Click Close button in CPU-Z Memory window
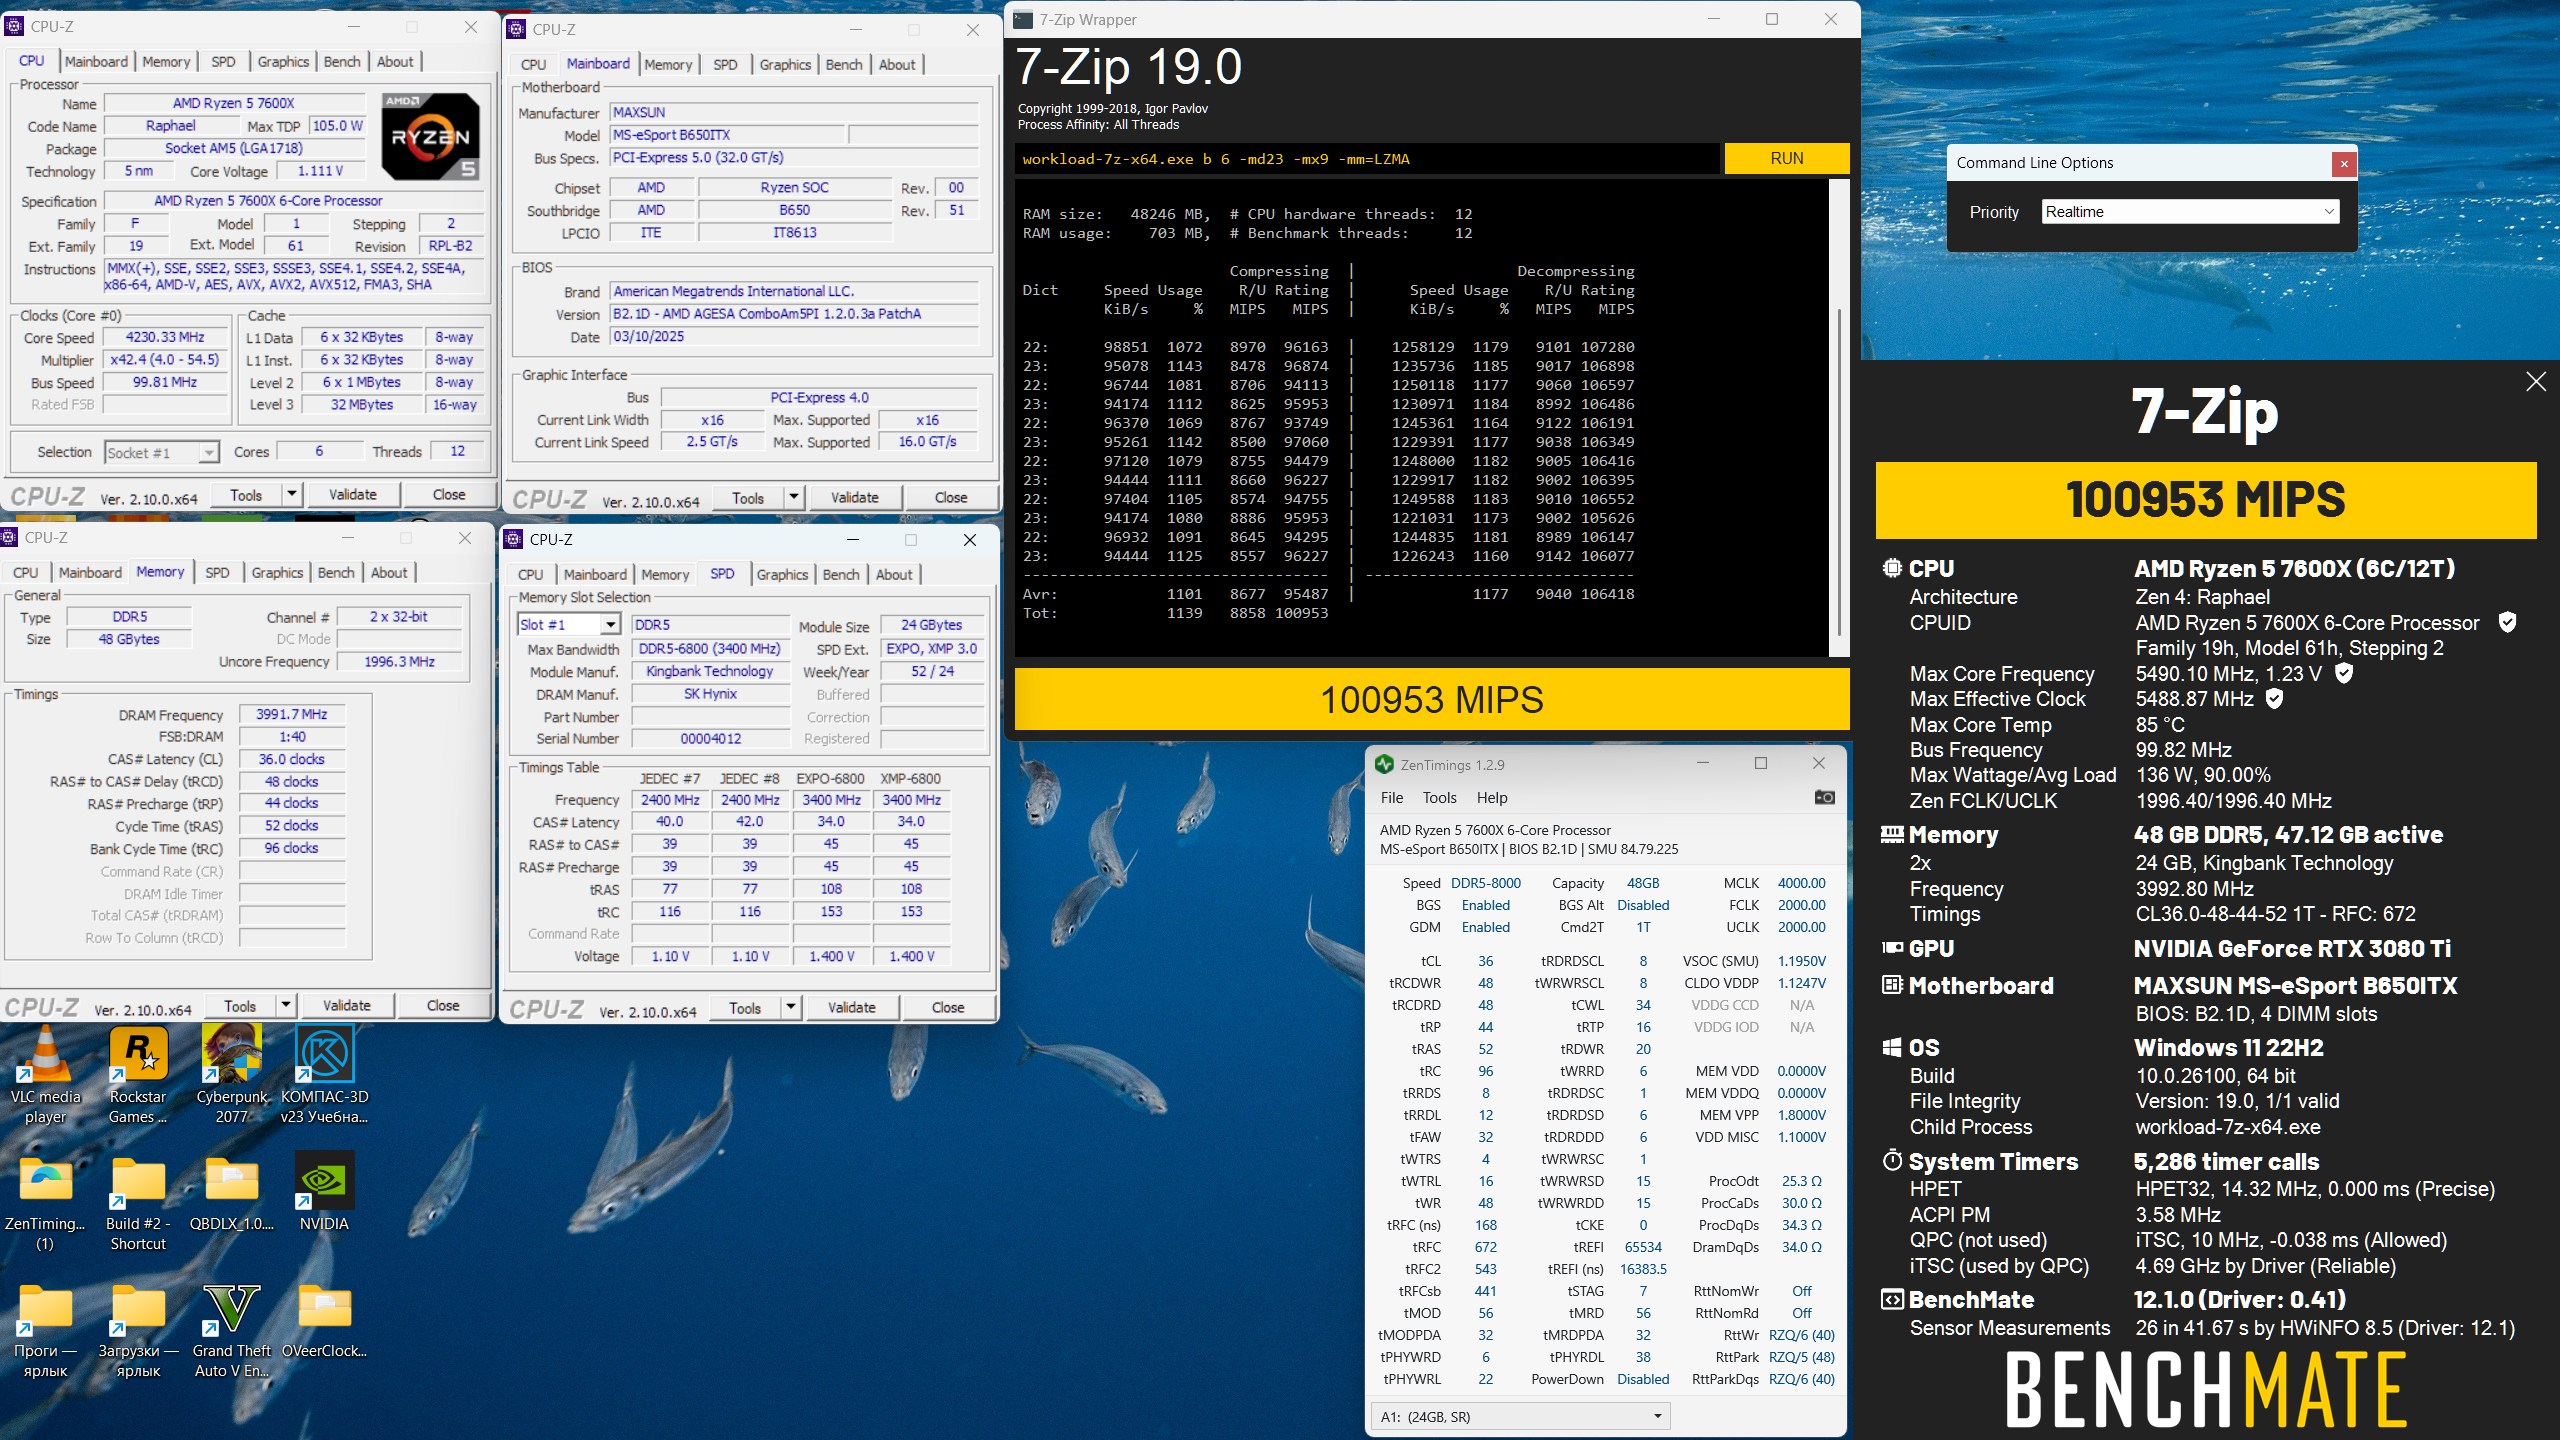Viewport: 2560px width, 1440px height. 443,1005
